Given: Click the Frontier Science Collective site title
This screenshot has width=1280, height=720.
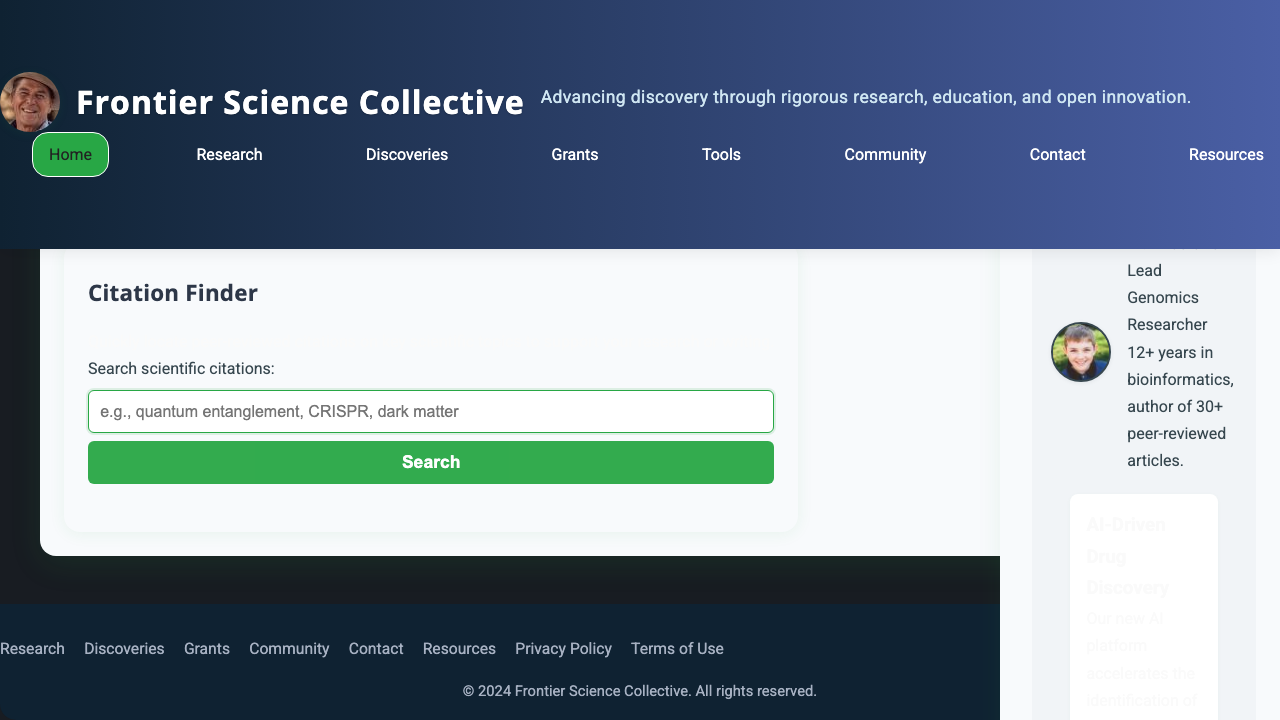Looking at the screenshot, I should tap(300, 102).
